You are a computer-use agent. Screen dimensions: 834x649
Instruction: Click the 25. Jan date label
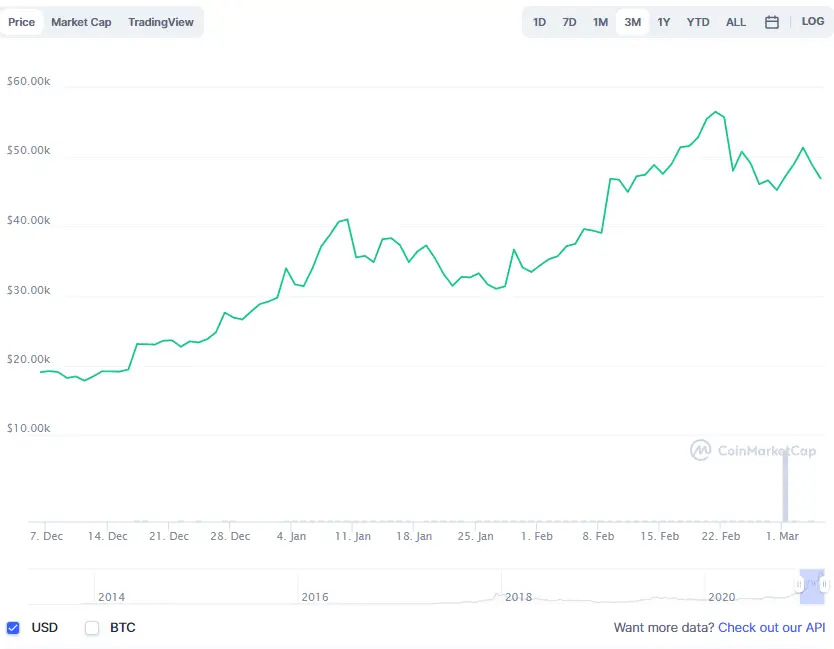476,536
